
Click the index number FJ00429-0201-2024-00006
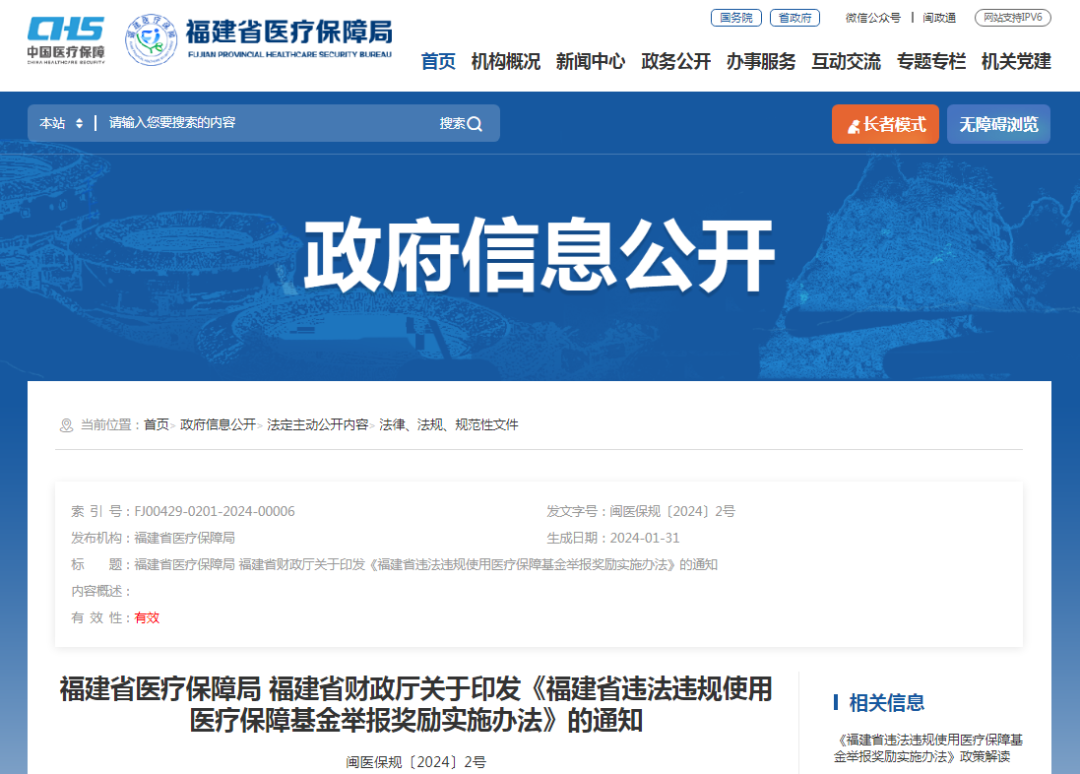click(214, 512)
